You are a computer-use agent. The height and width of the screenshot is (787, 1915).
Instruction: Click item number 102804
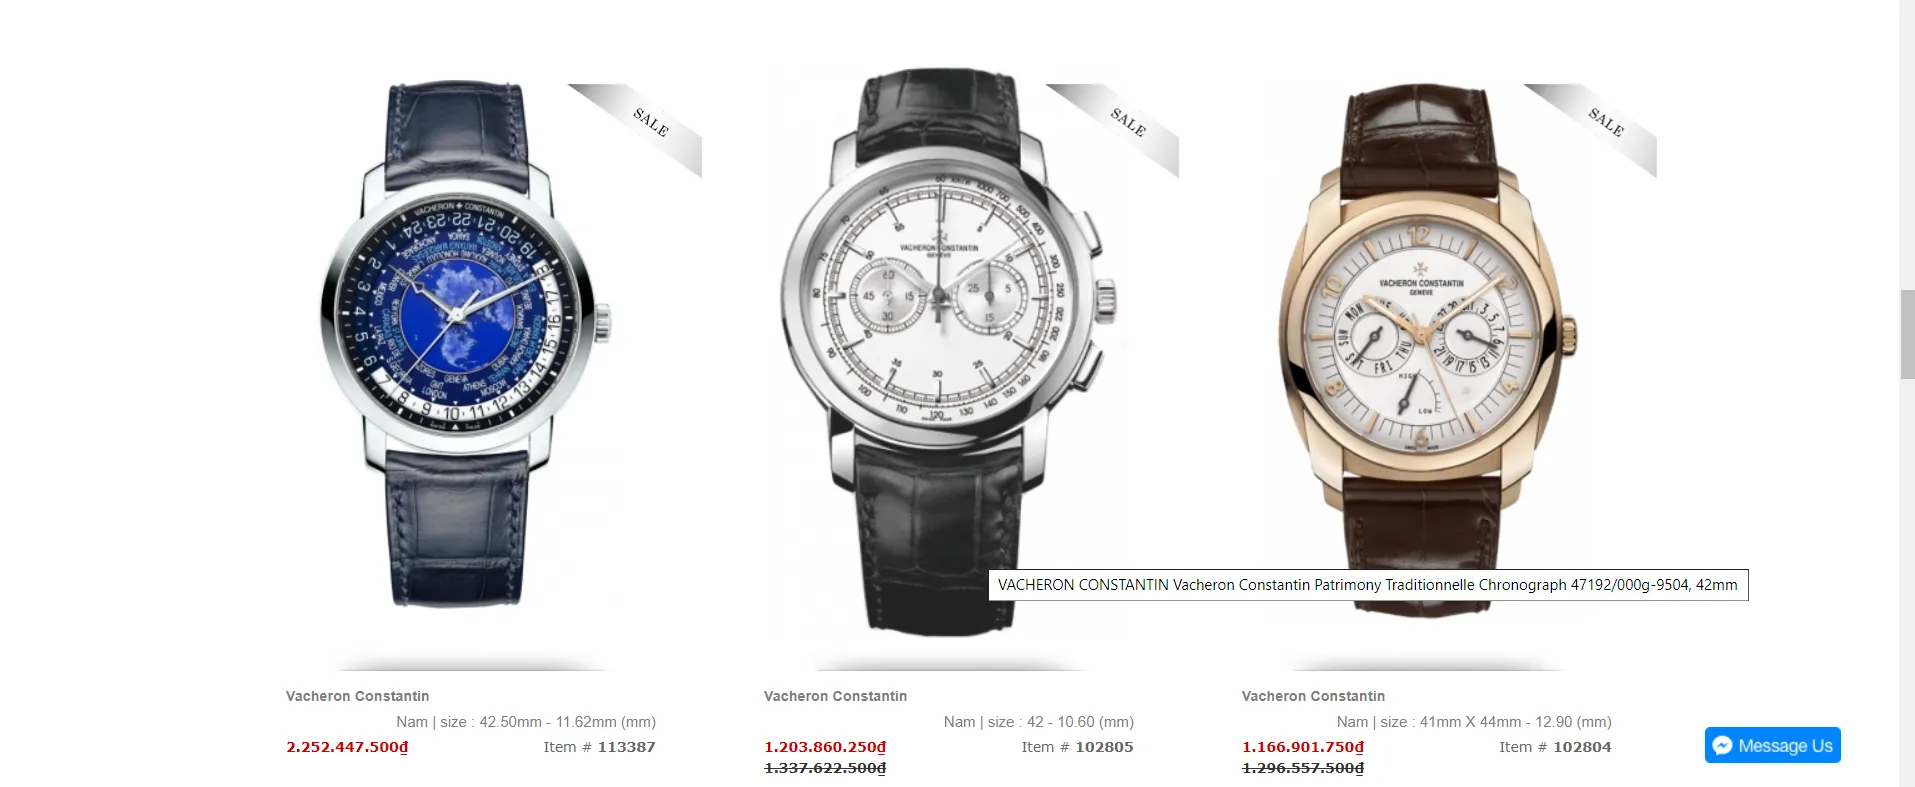(x=1582, y=747)
